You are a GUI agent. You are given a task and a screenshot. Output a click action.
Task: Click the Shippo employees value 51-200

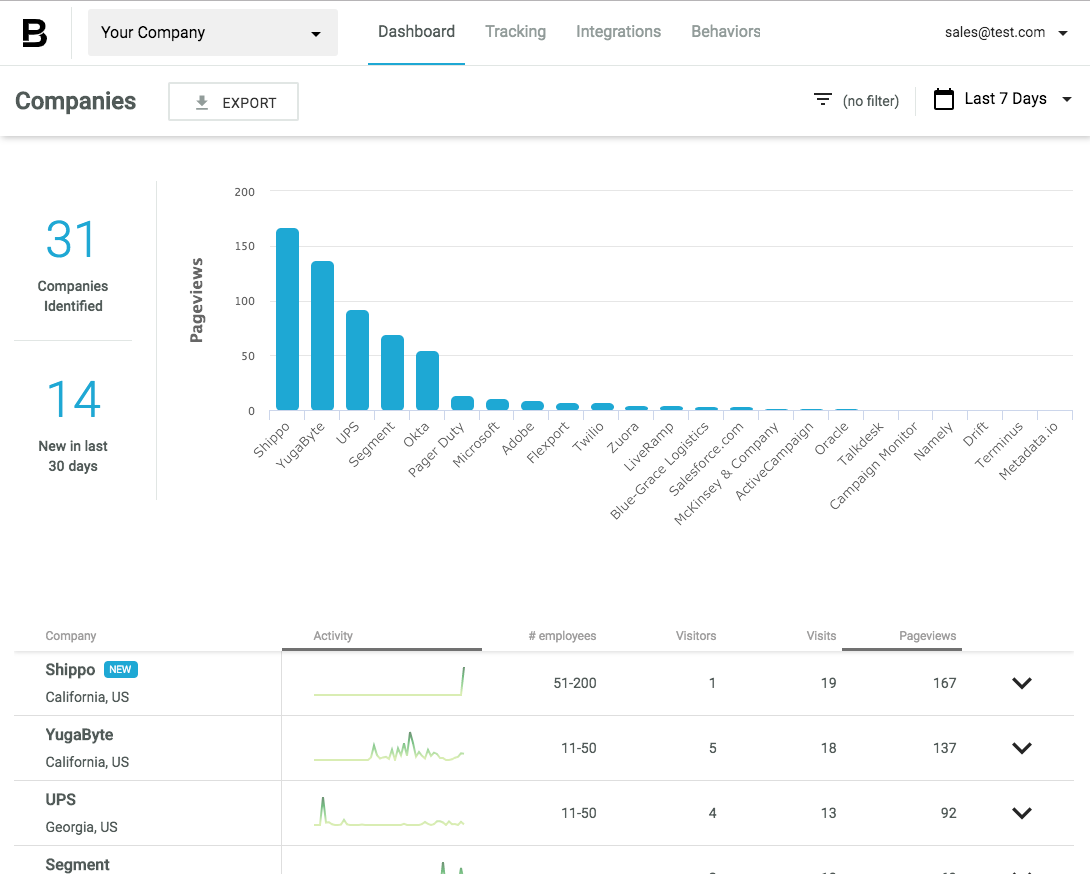(x=575, y=683)
